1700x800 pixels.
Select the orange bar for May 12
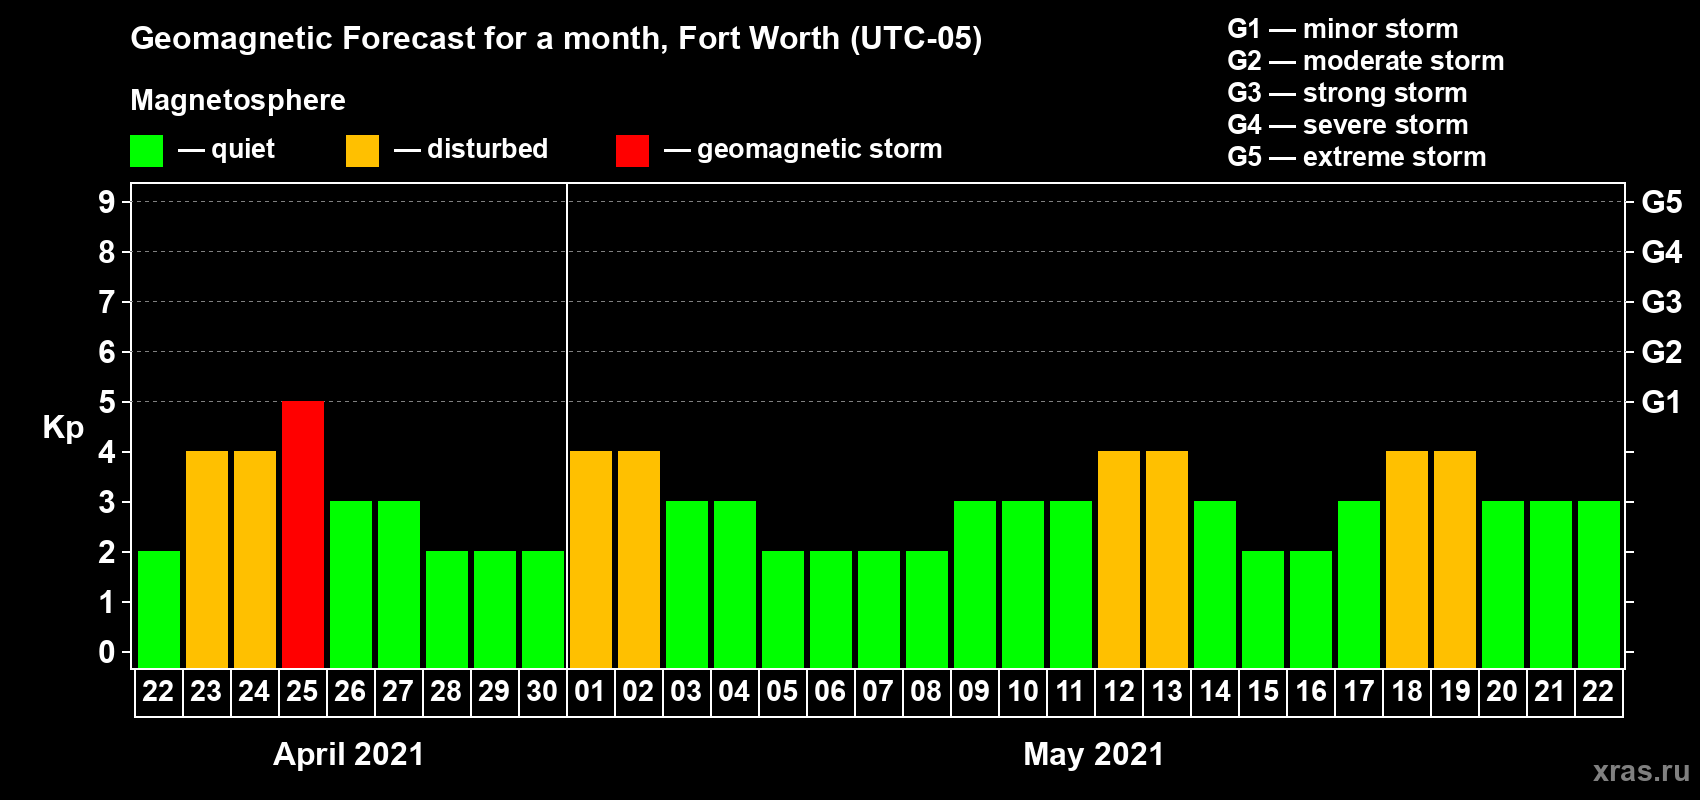[x=1118, y=559]
